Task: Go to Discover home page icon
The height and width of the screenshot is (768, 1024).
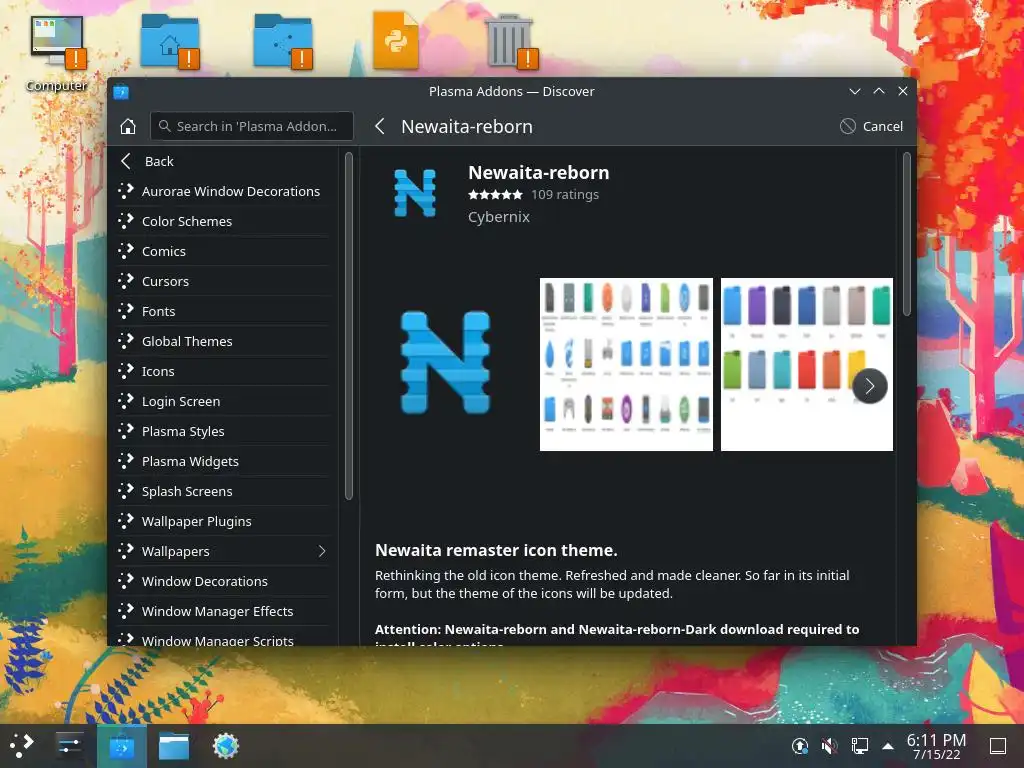Action: coord(128,126)
